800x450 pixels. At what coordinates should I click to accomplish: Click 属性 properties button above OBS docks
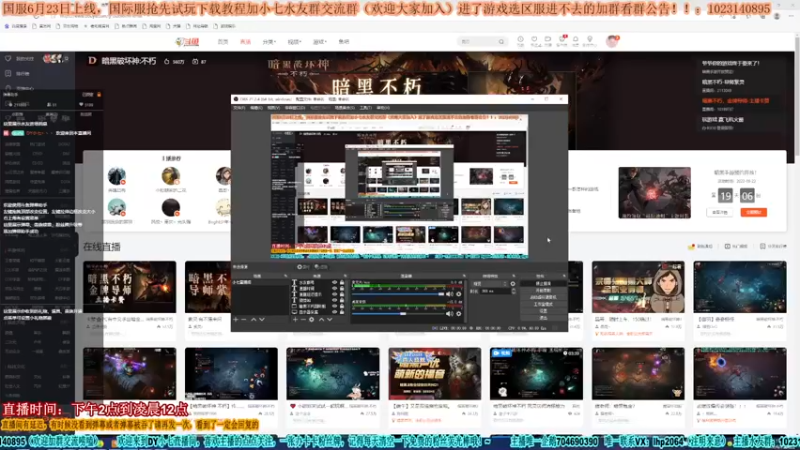click(x=304, y=267)
